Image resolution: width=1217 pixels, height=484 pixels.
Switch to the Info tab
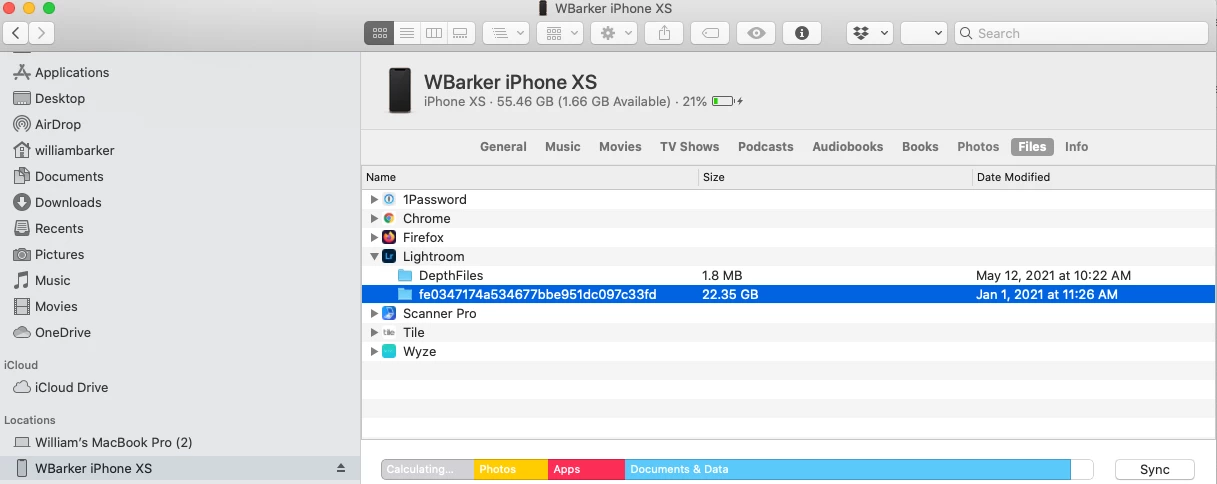tap(1076, 146)
